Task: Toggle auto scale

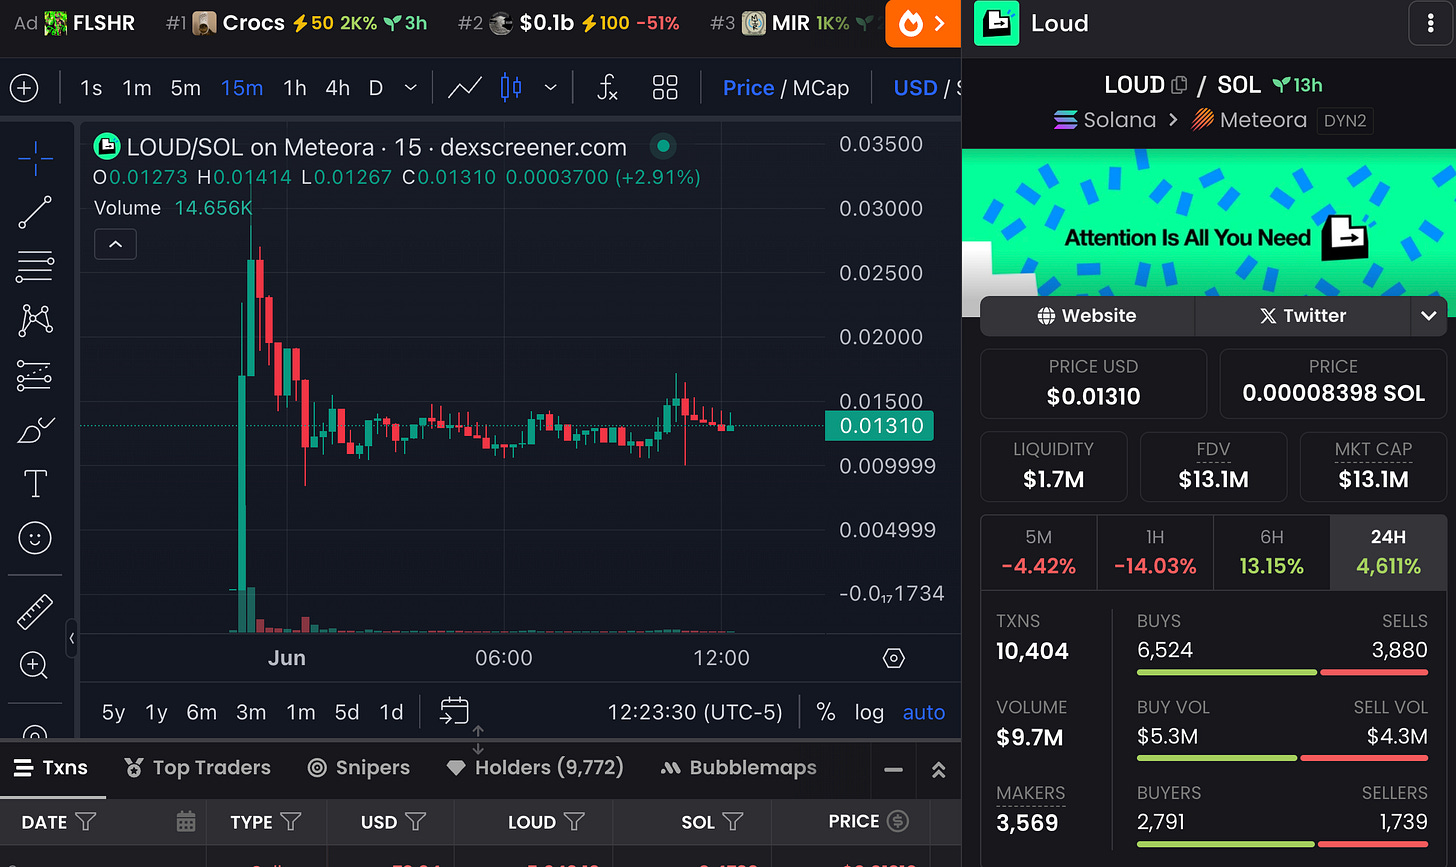Action: pyautogui.click(x=923, y=712)
